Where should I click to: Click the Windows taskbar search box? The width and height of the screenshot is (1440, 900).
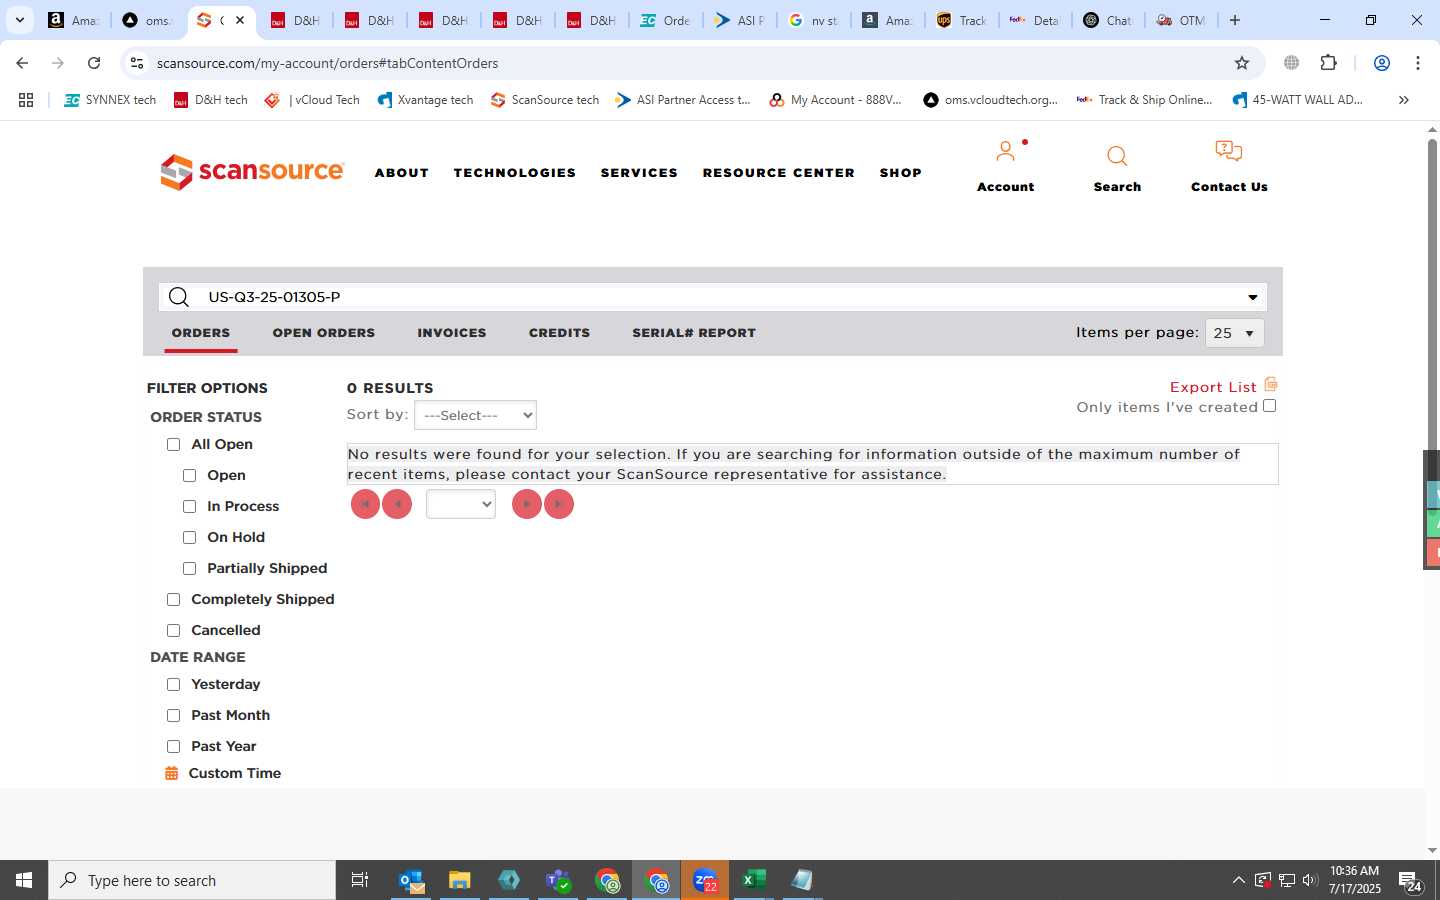point(192,880)
